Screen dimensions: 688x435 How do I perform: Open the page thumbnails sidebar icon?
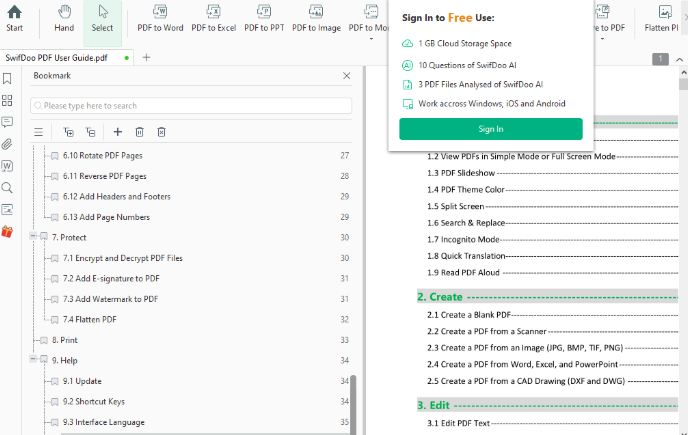coord(7,101)
